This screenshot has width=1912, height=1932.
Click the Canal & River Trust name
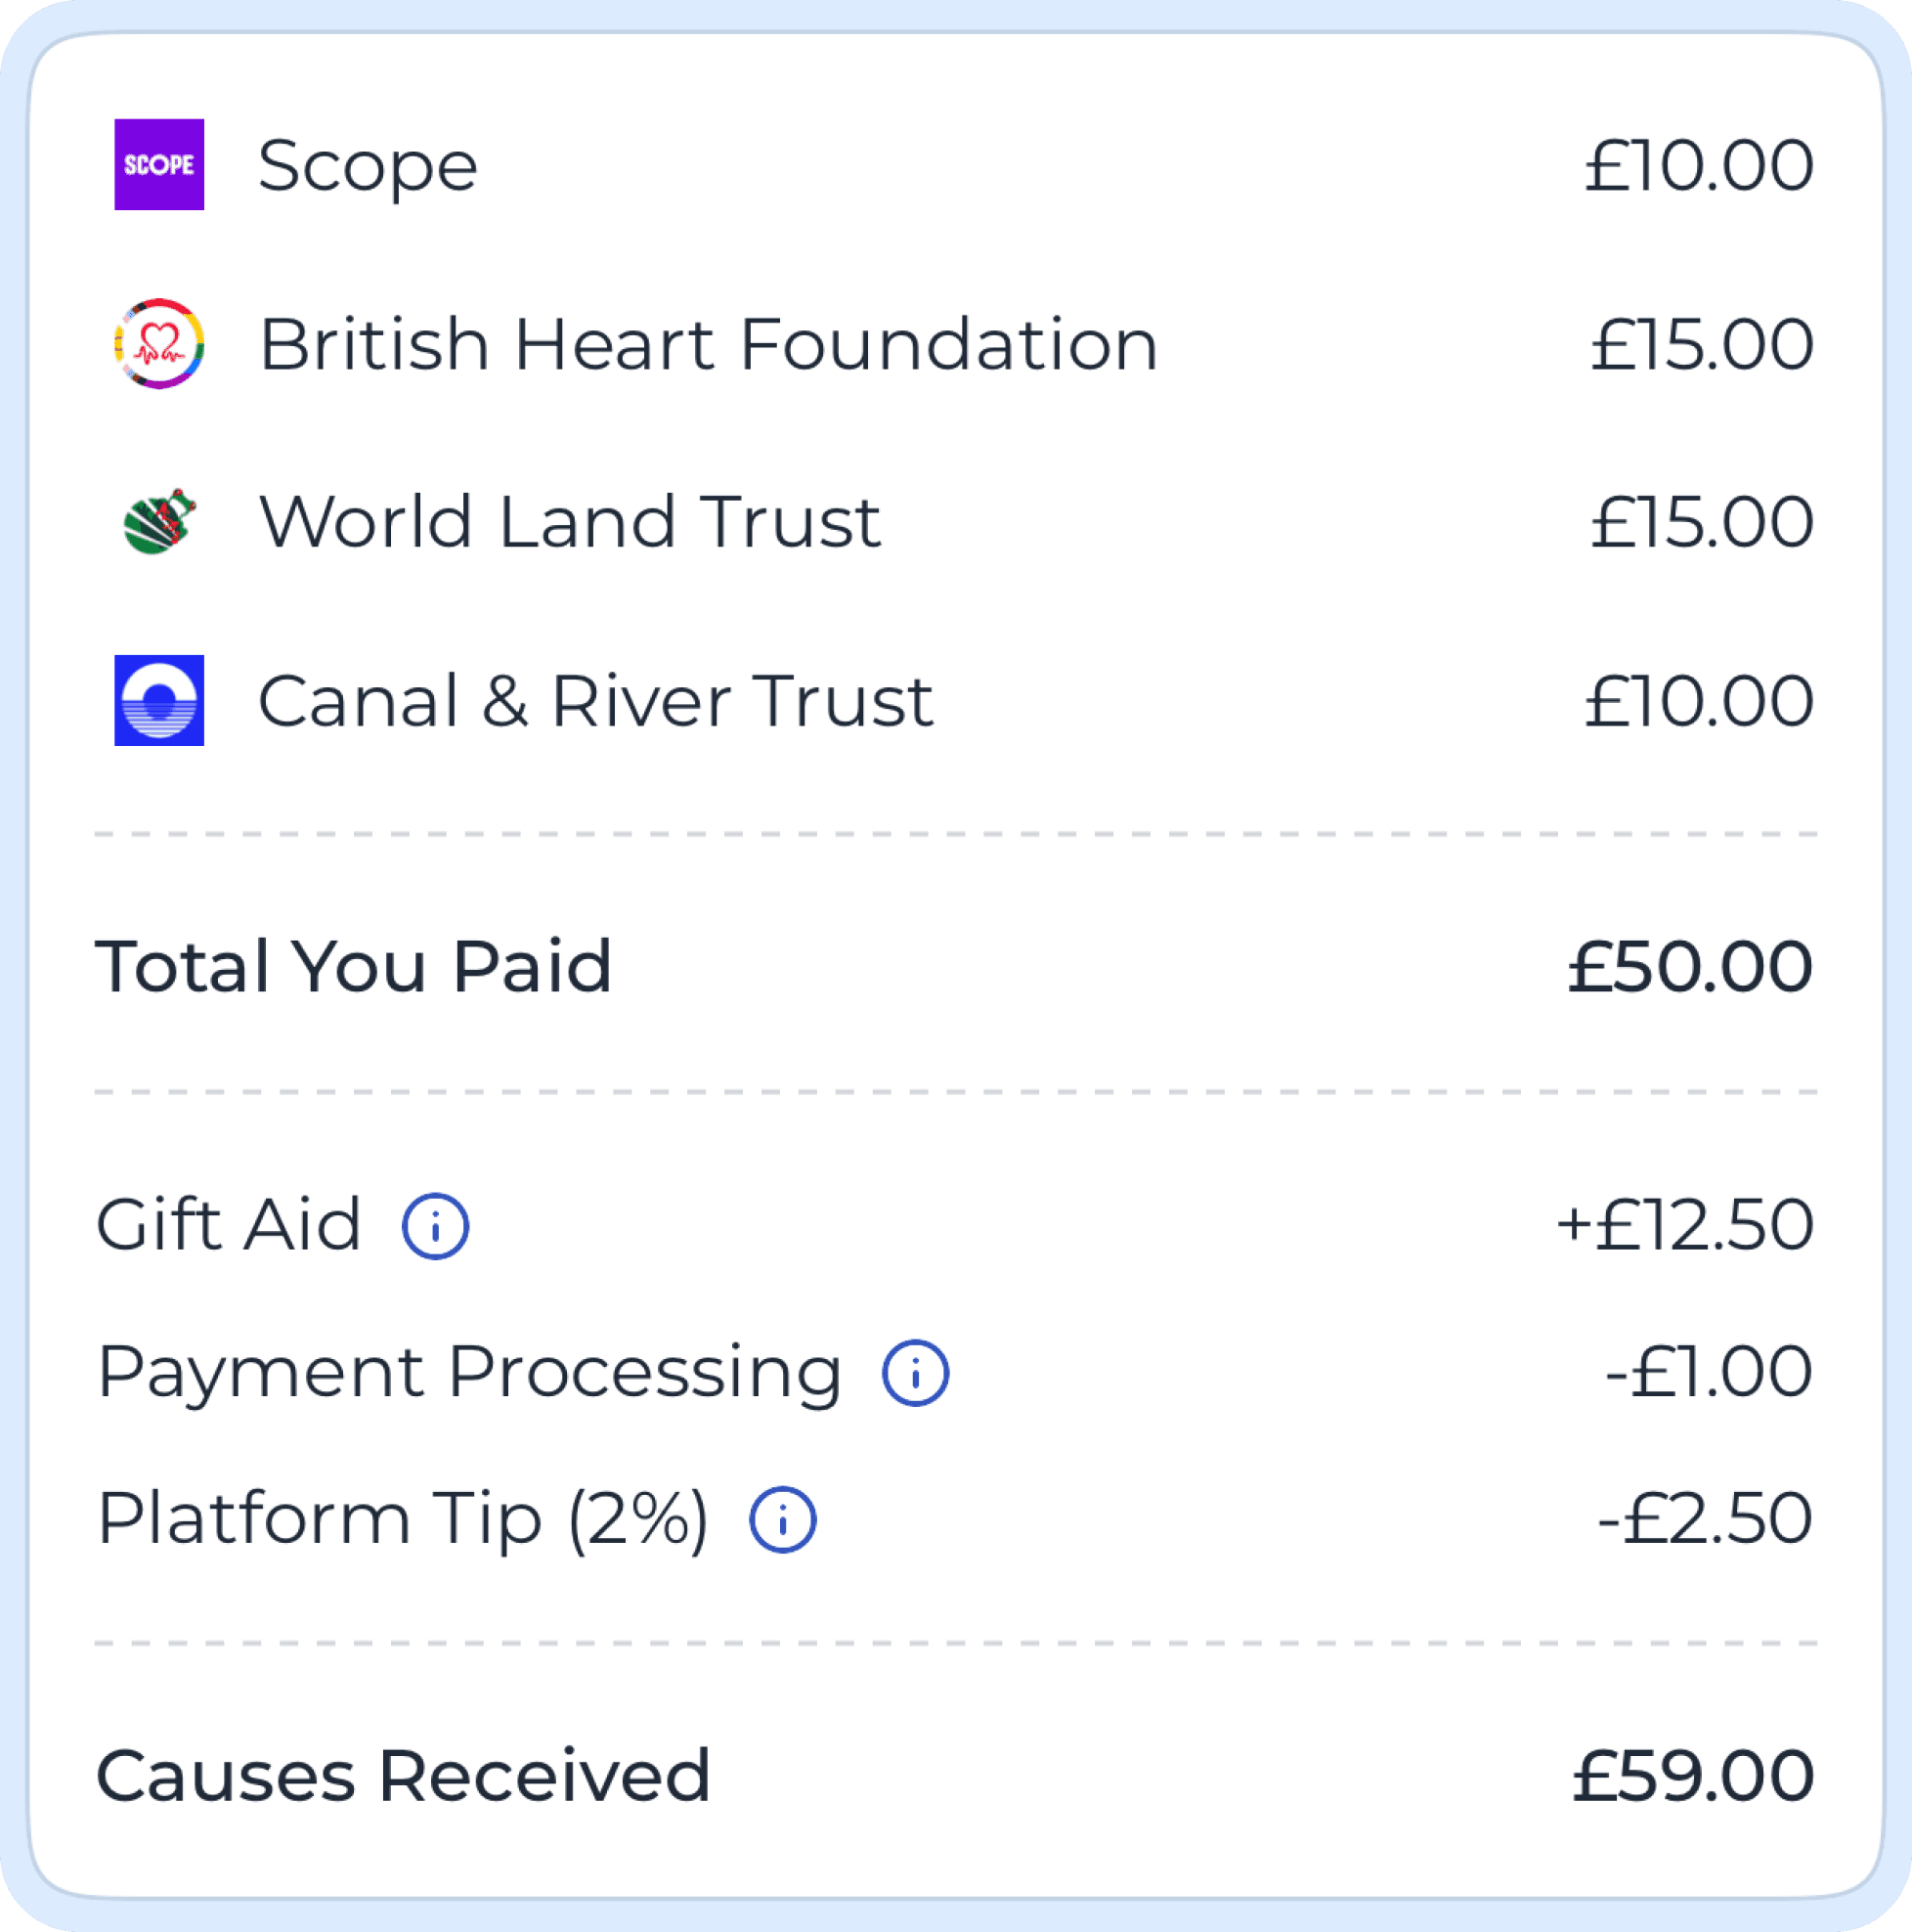coord(595,701)
